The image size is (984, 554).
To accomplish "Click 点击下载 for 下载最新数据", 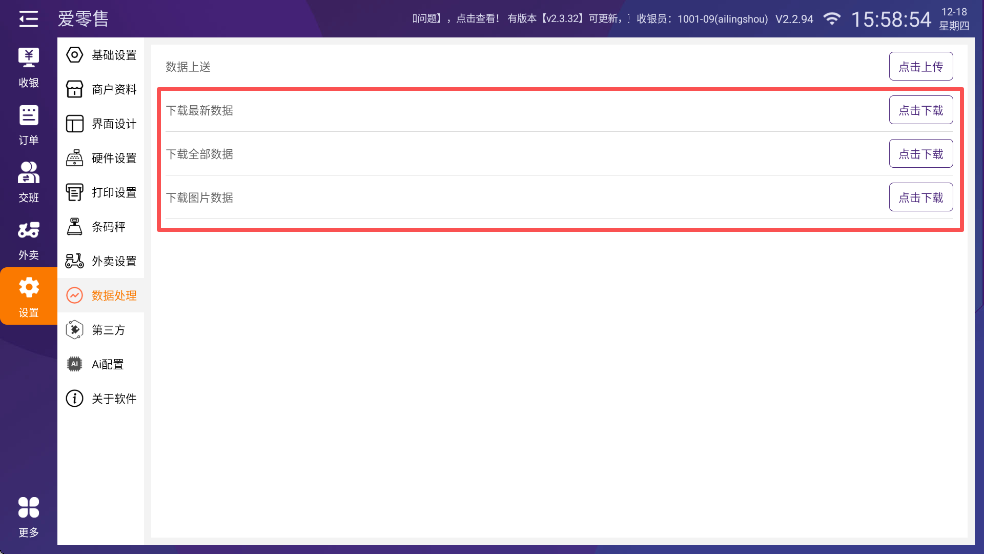I will pos(920,110).
